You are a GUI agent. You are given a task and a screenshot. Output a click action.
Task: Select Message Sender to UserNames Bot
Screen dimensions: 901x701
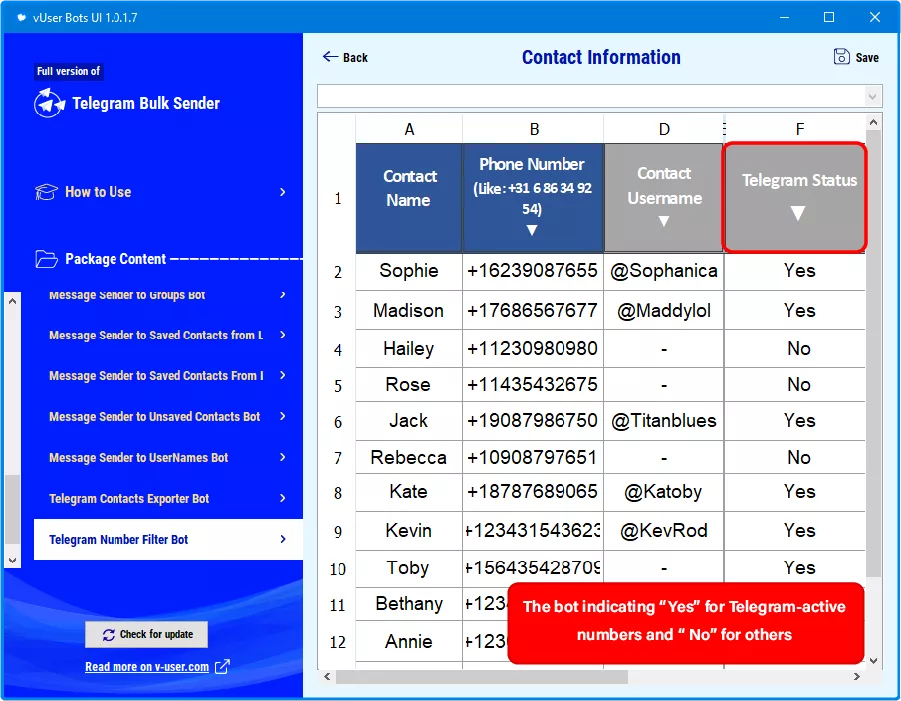coord(168,457)
